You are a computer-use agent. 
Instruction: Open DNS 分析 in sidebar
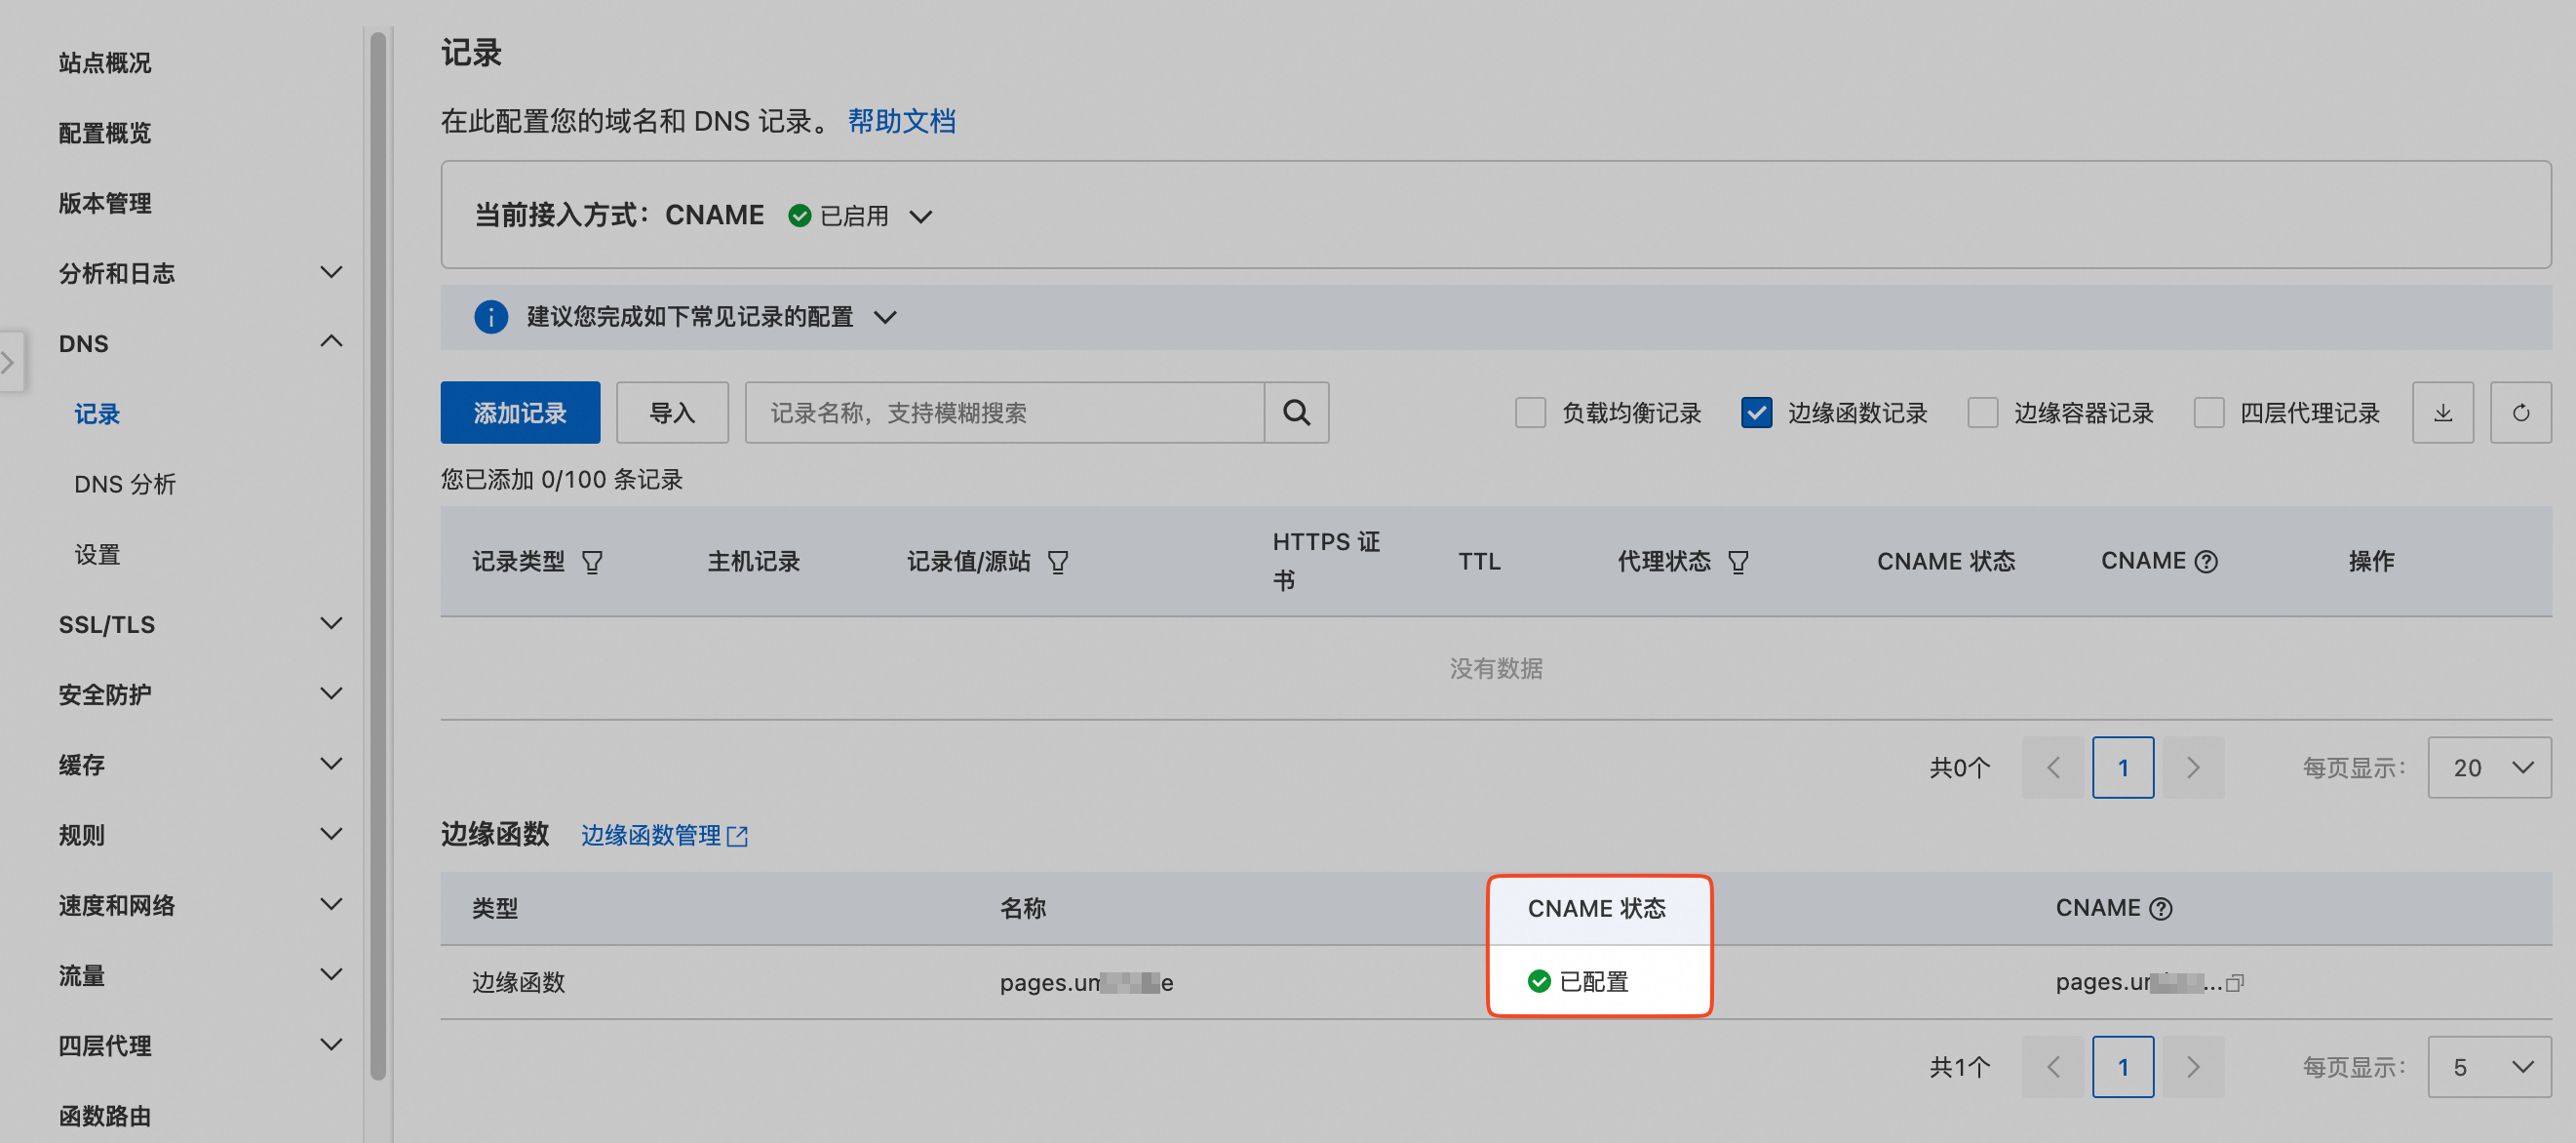[x=125, y=484]
